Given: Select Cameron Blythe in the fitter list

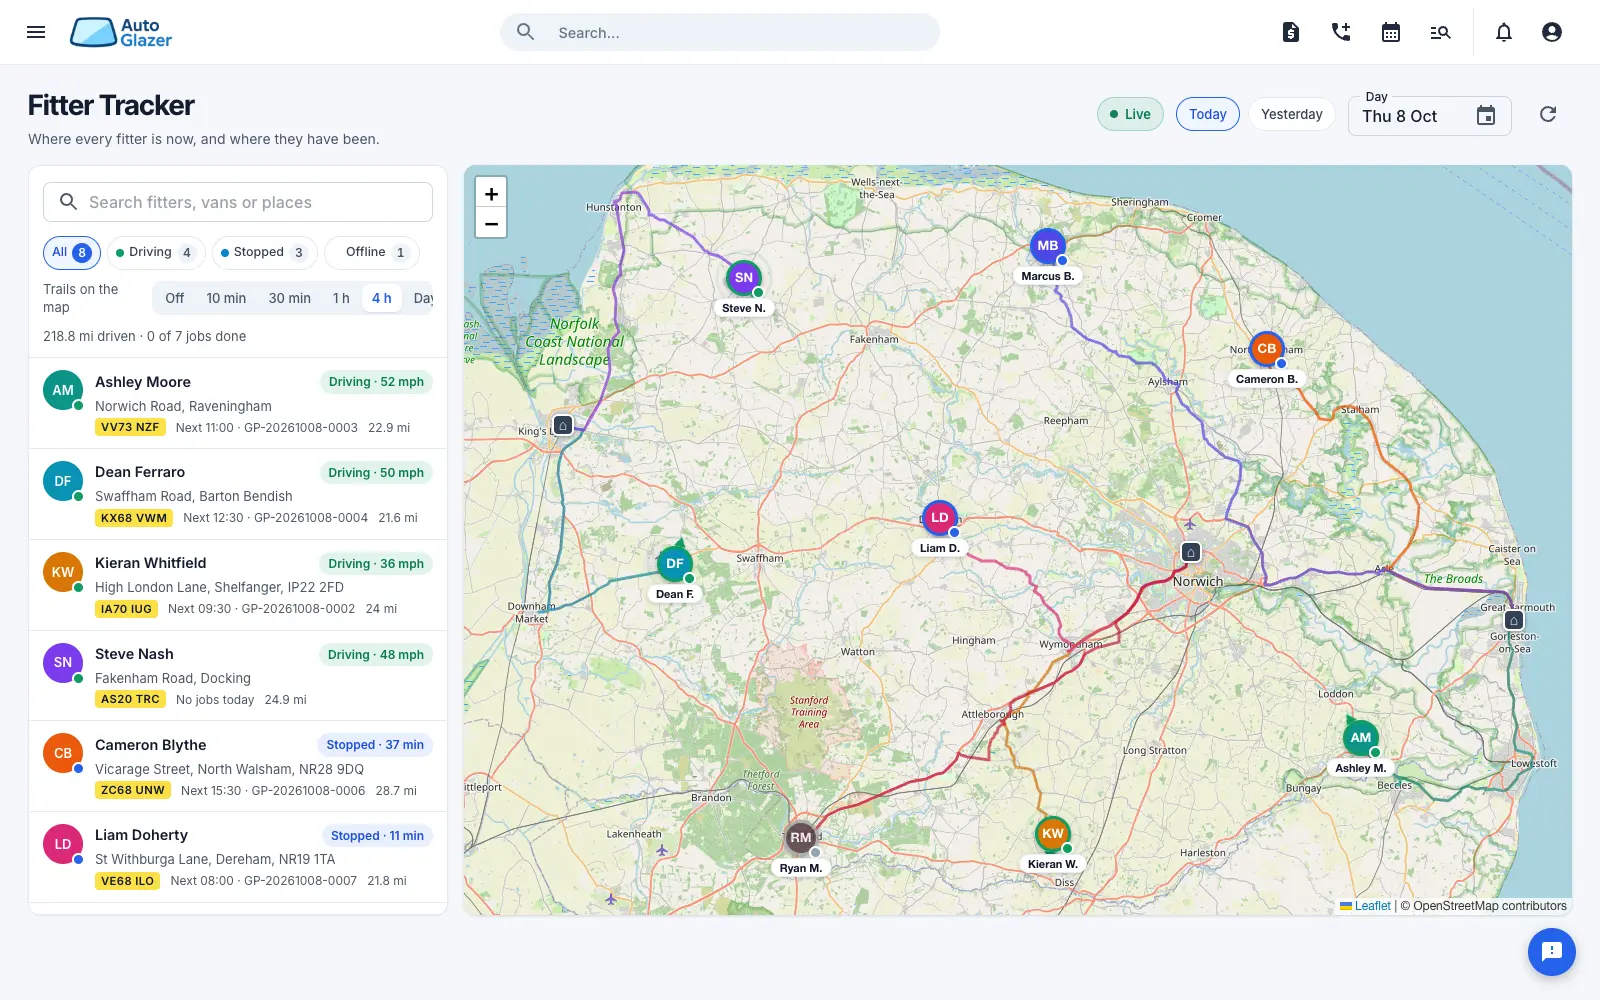Looking at the screenshot, I should pos(238,767).
